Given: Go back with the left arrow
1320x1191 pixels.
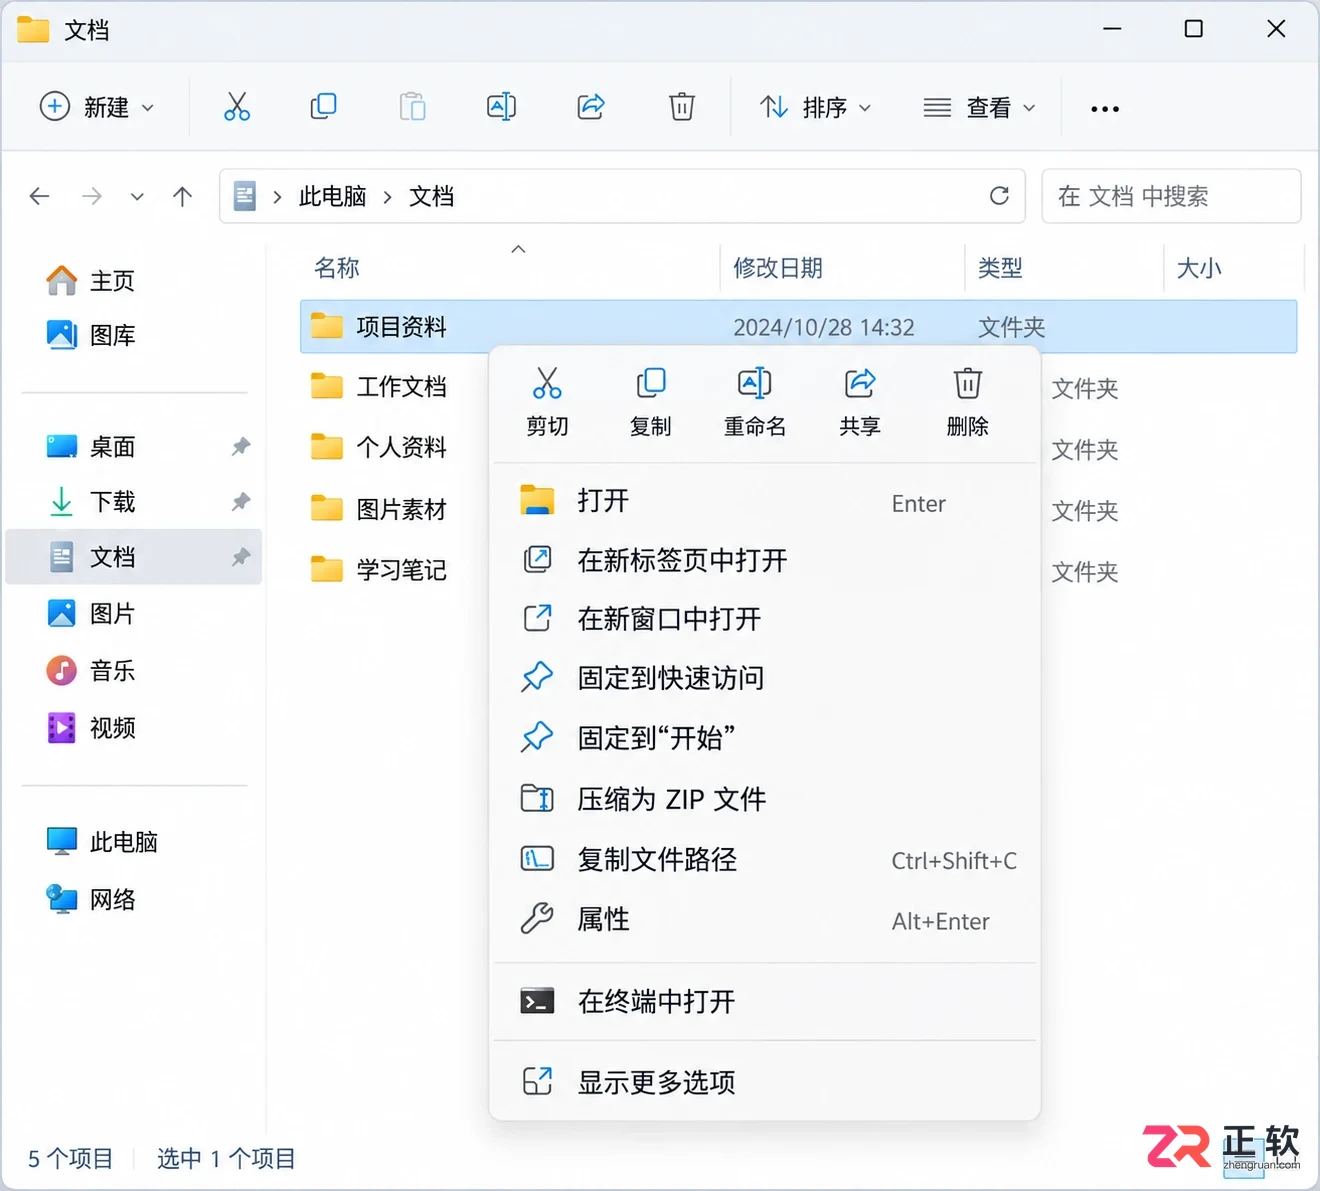Looking at the screenshot, I should 40,196.
